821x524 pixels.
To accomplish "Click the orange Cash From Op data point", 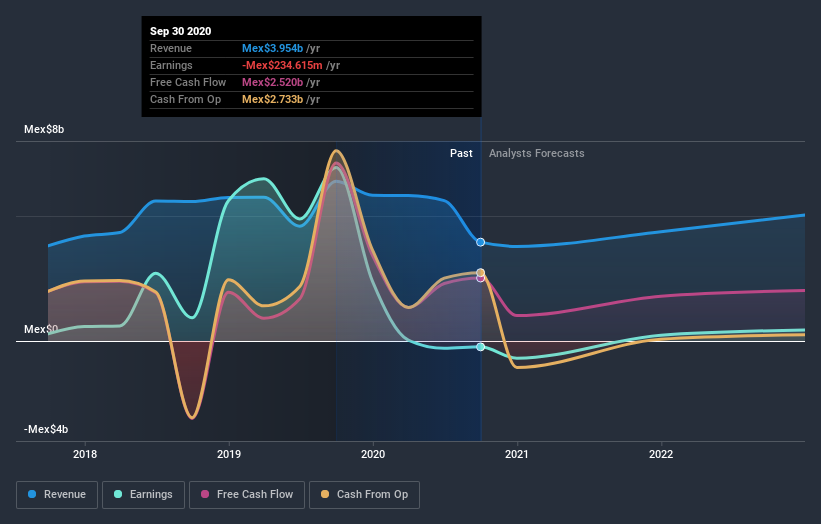I will pos(481,273).
